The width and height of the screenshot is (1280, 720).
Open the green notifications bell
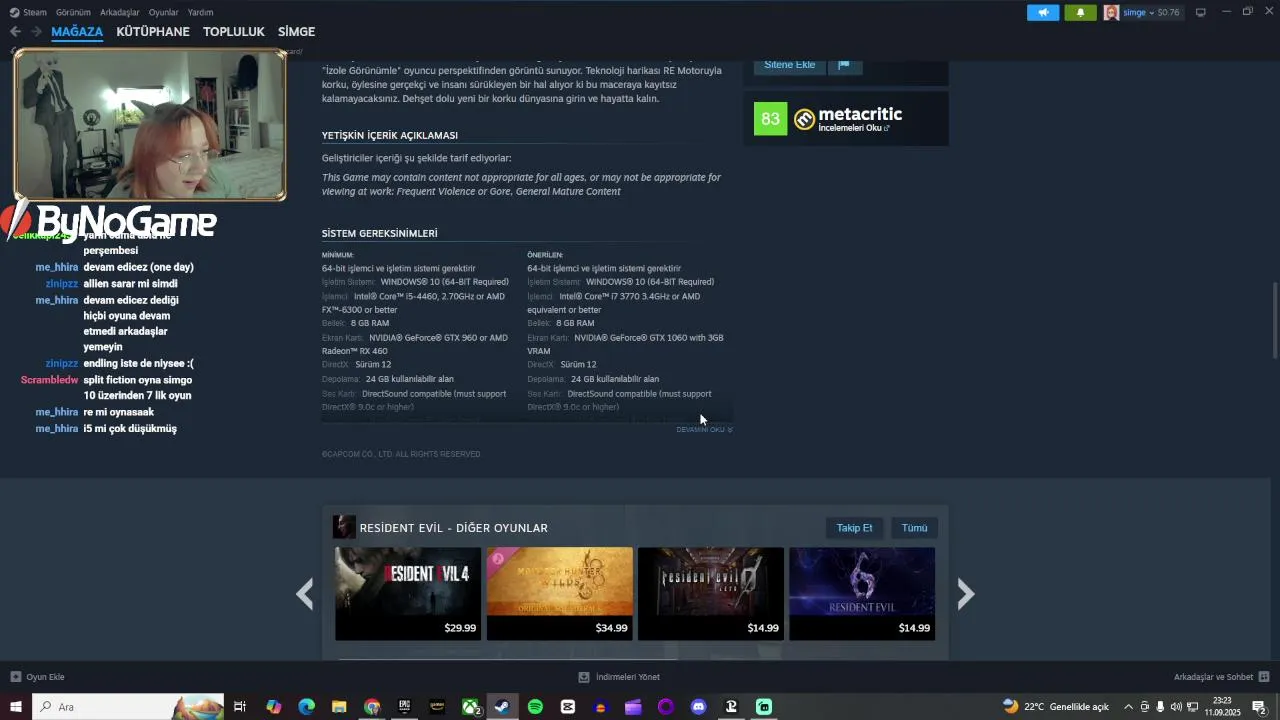(1080, 12)
